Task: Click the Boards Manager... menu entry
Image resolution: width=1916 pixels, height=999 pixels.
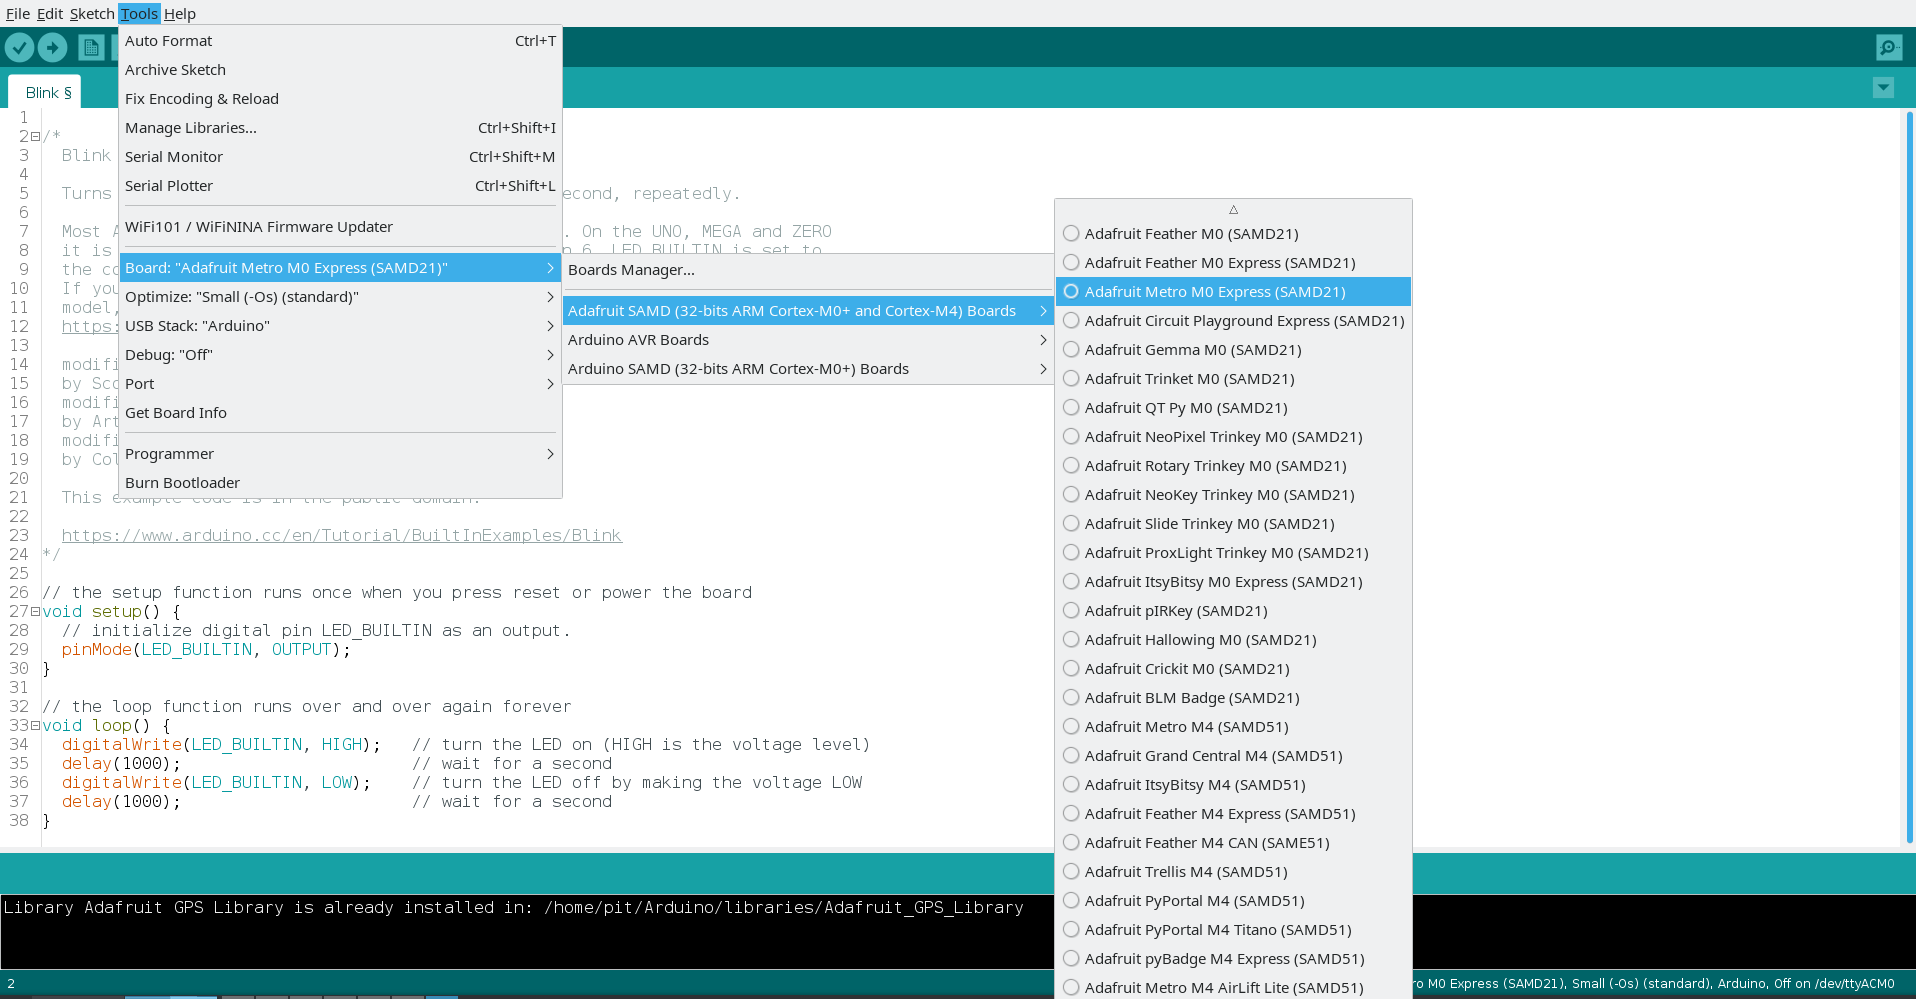Action: pos(631,269)
